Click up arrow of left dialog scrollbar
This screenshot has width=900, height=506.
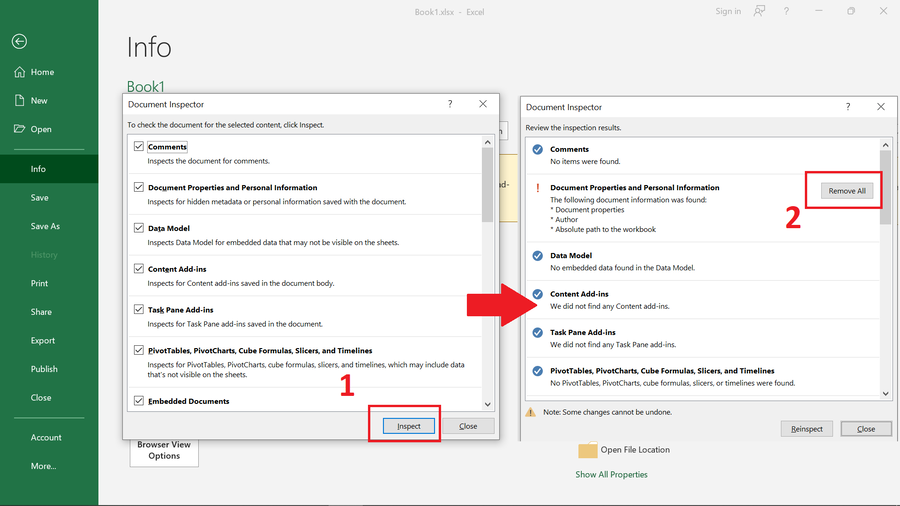coord(487,142)
